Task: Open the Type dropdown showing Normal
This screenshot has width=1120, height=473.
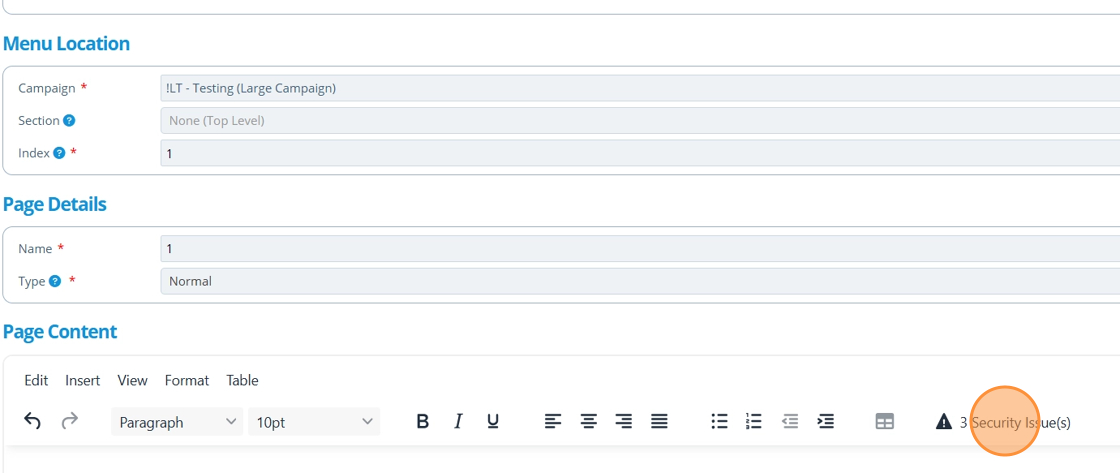Action: 640,281
